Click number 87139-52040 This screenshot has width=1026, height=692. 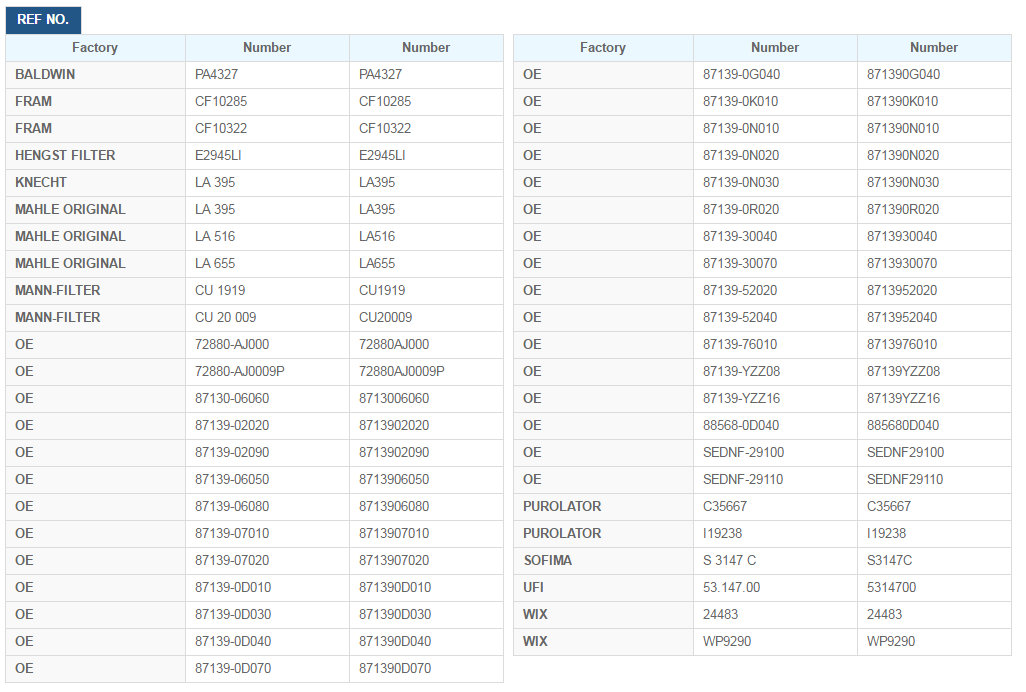coord(741,318)
